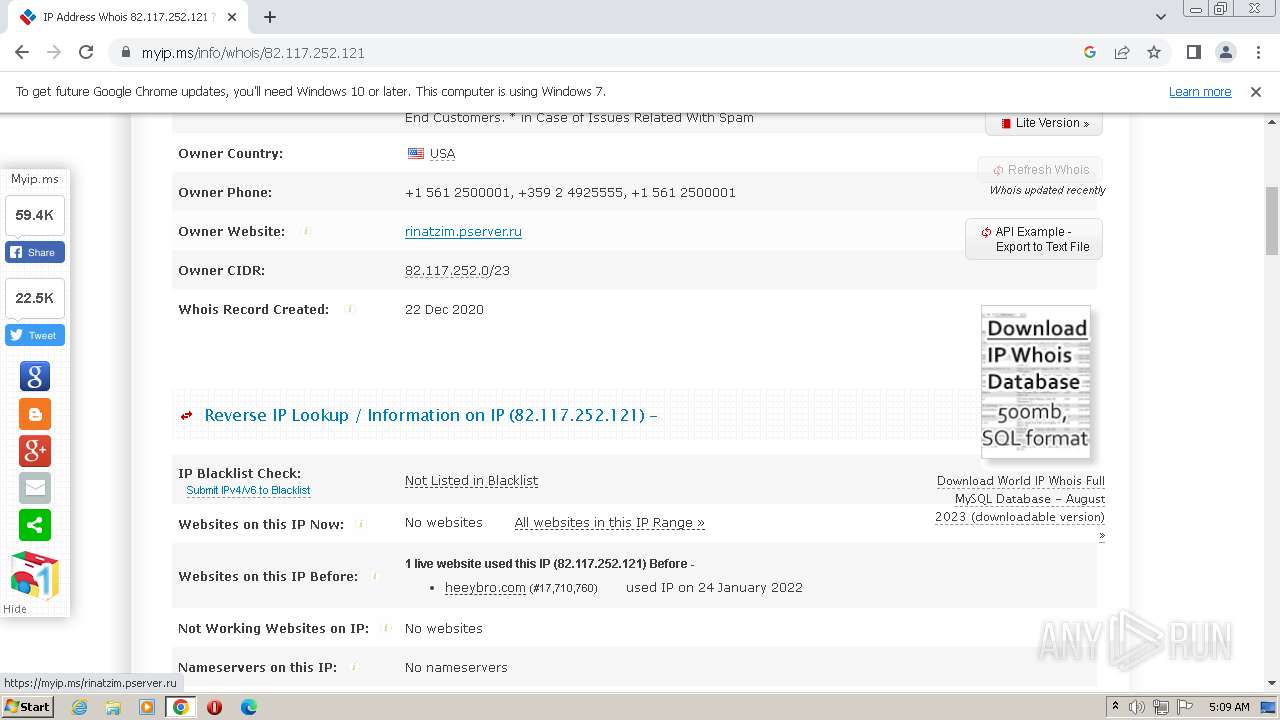Viewport: 1280px width, 720px height.
Task: Open Learn more link about updates
Action: tap(1200, 91)
